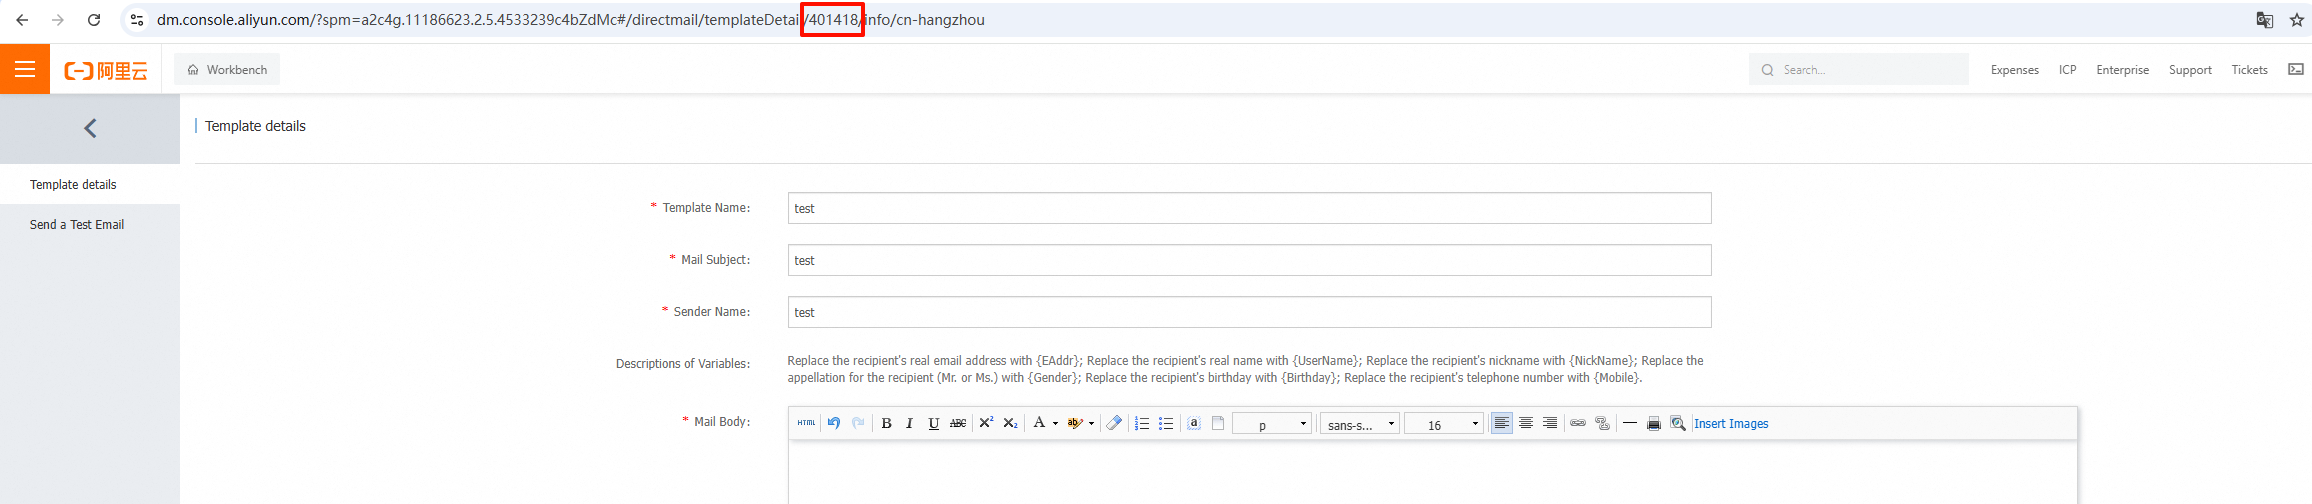Image resolution: width=2312 pixels, height=504 pixels.
Task: Redo the last action in the mail body
Action: pyautogui.click(x=858, y=423)
